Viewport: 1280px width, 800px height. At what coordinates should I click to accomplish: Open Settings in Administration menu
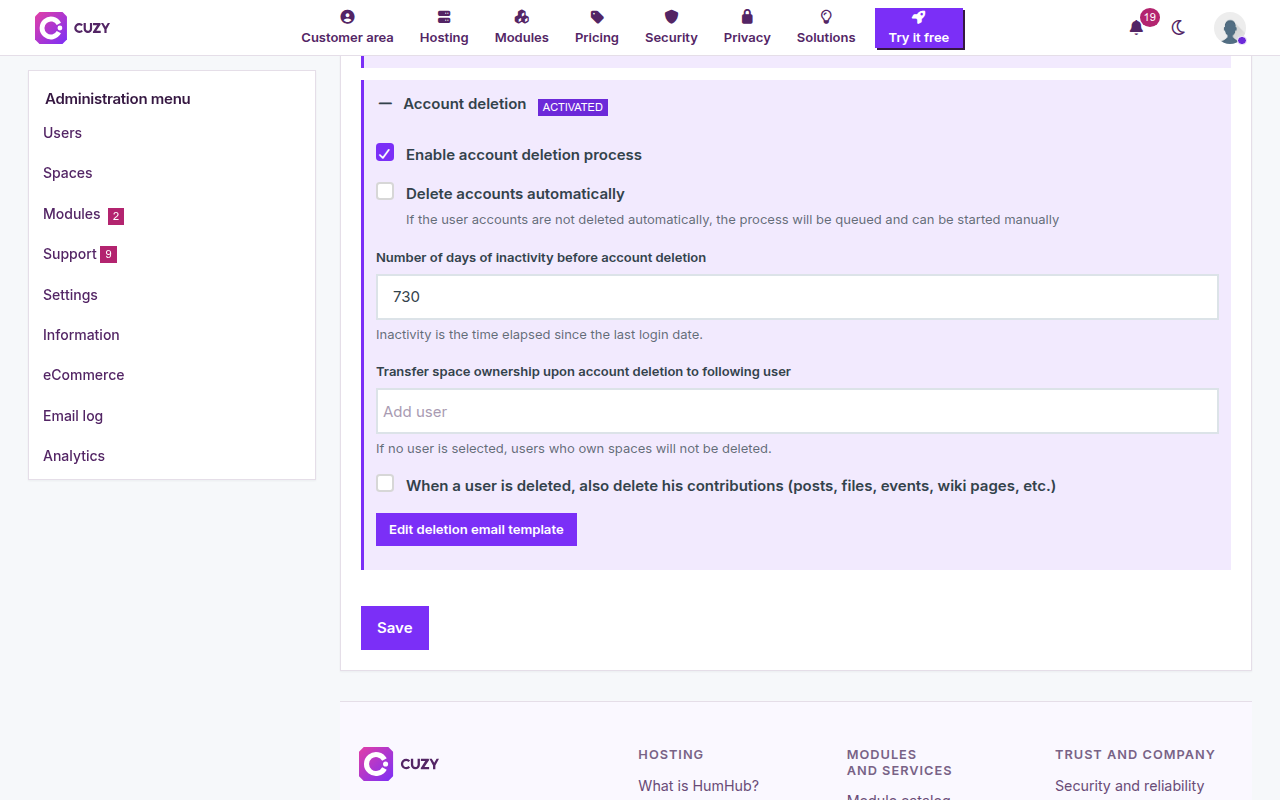[70, 295]
